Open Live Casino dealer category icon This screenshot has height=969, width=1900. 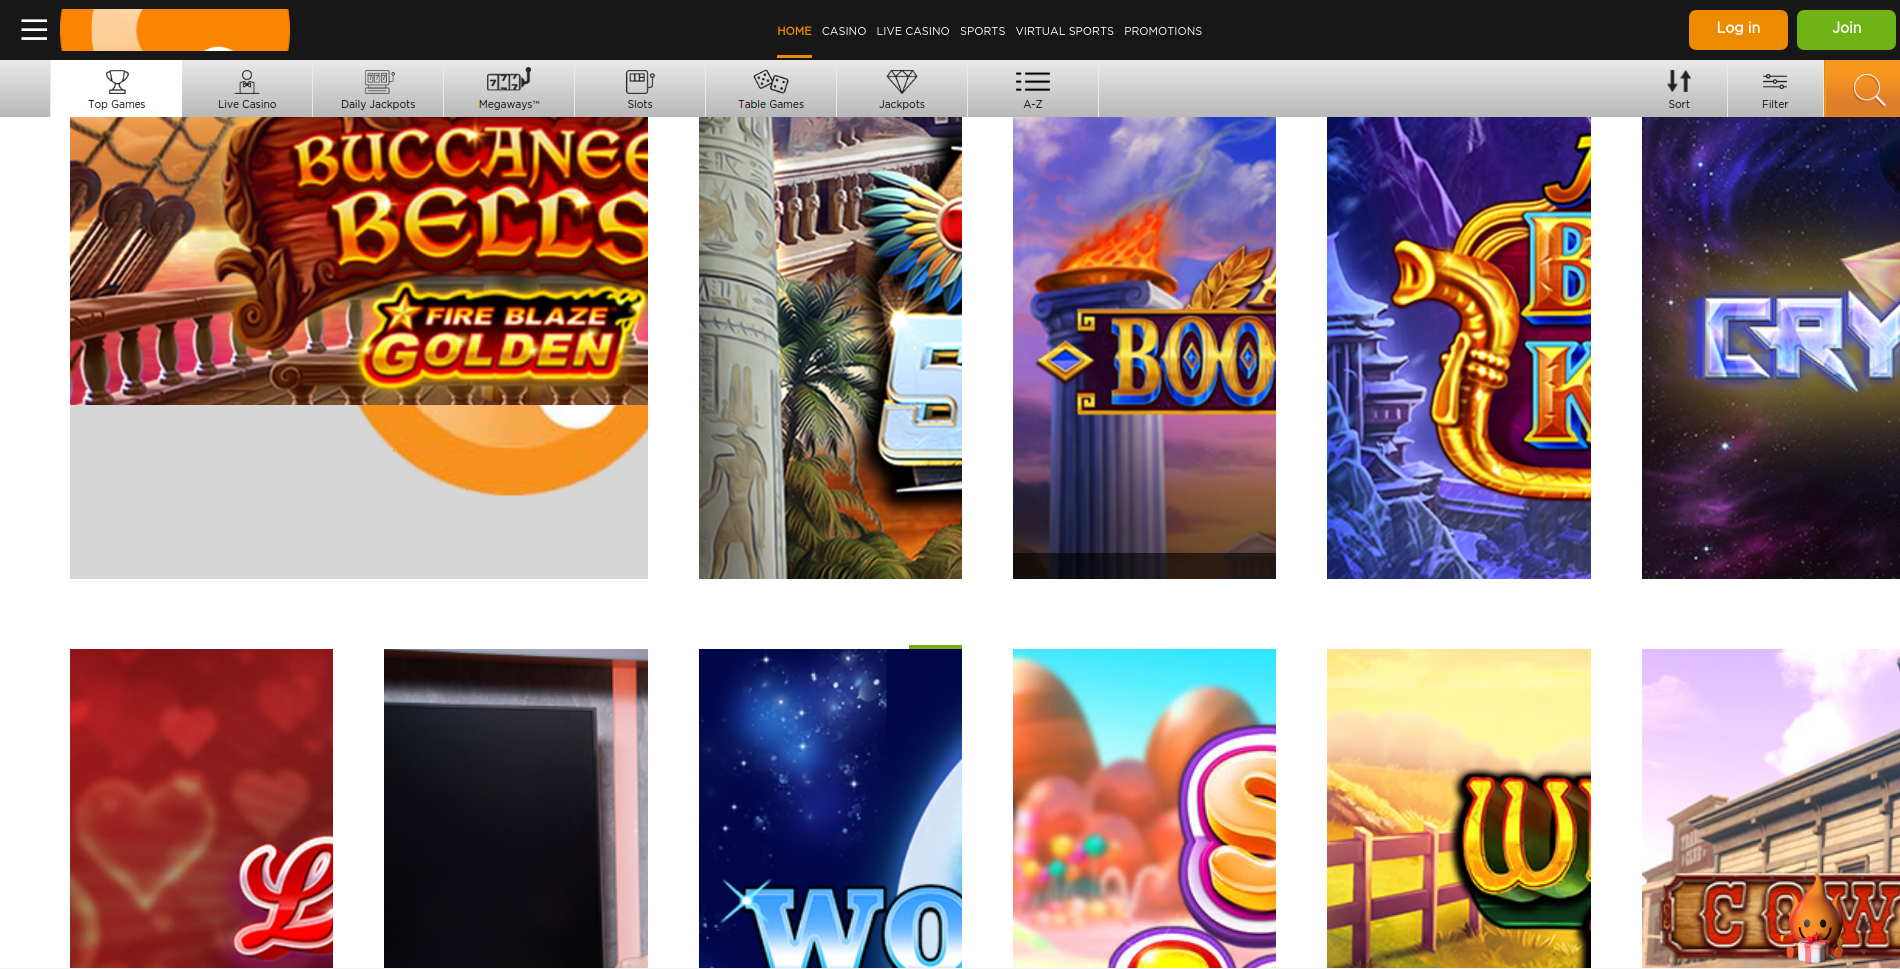click(247, 82)
